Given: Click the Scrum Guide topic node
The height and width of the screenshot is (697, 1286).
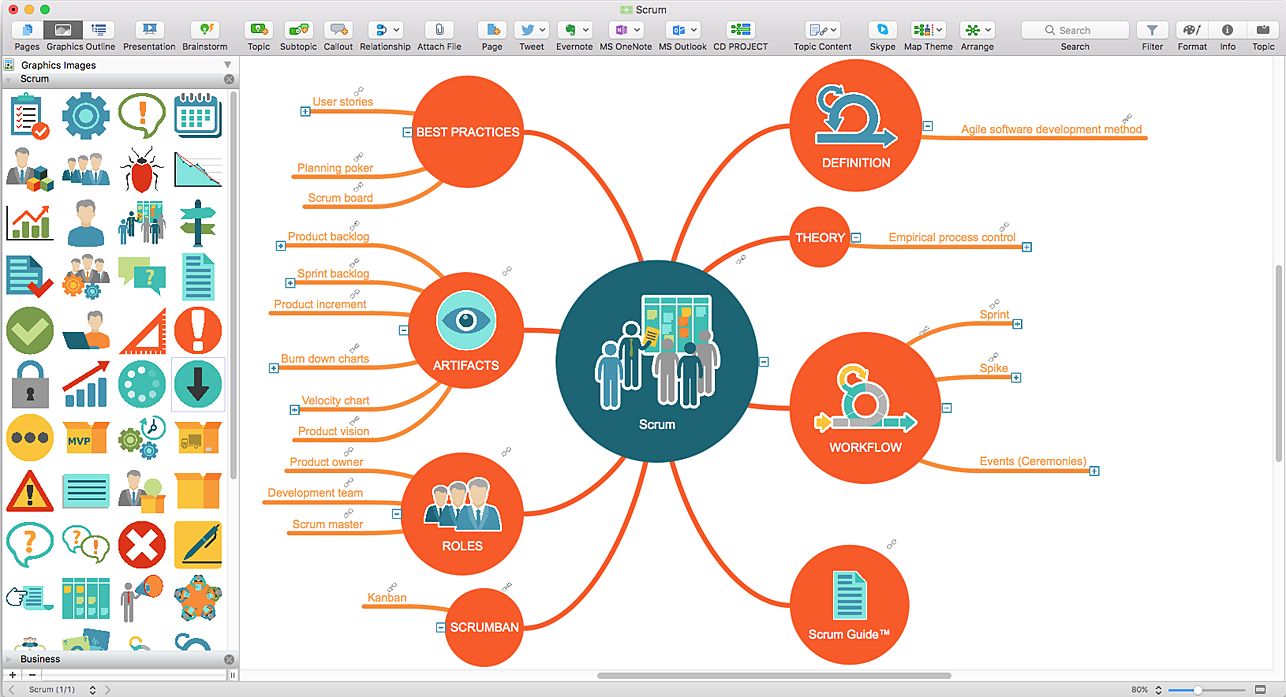Looking at the screenshot, I should coord(849,604).
